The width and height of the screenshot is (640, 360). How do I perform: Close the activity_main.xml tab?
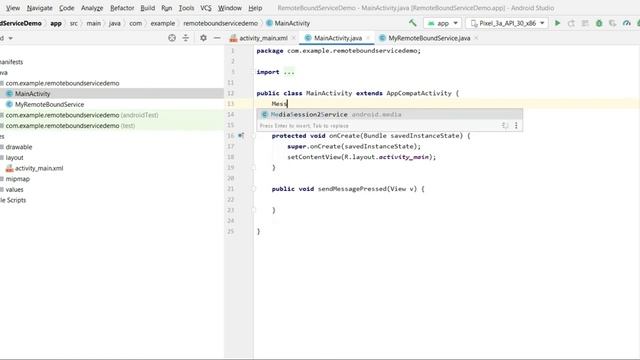293,38
